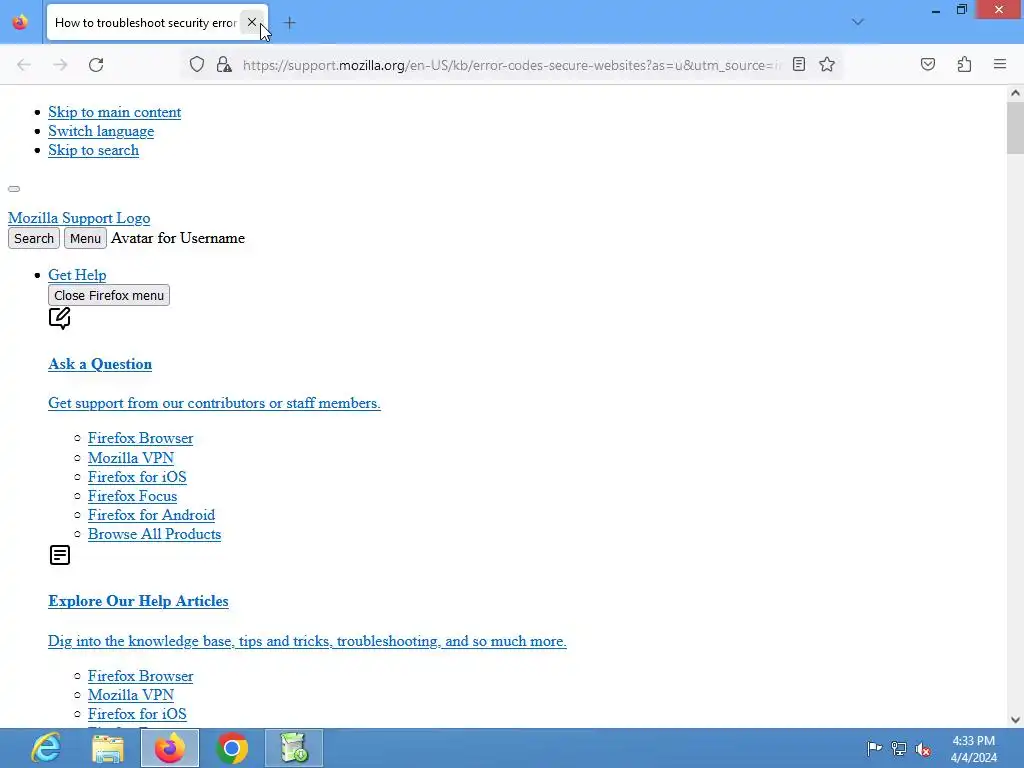Open Firefox for iOS under Help Articles

137,714
